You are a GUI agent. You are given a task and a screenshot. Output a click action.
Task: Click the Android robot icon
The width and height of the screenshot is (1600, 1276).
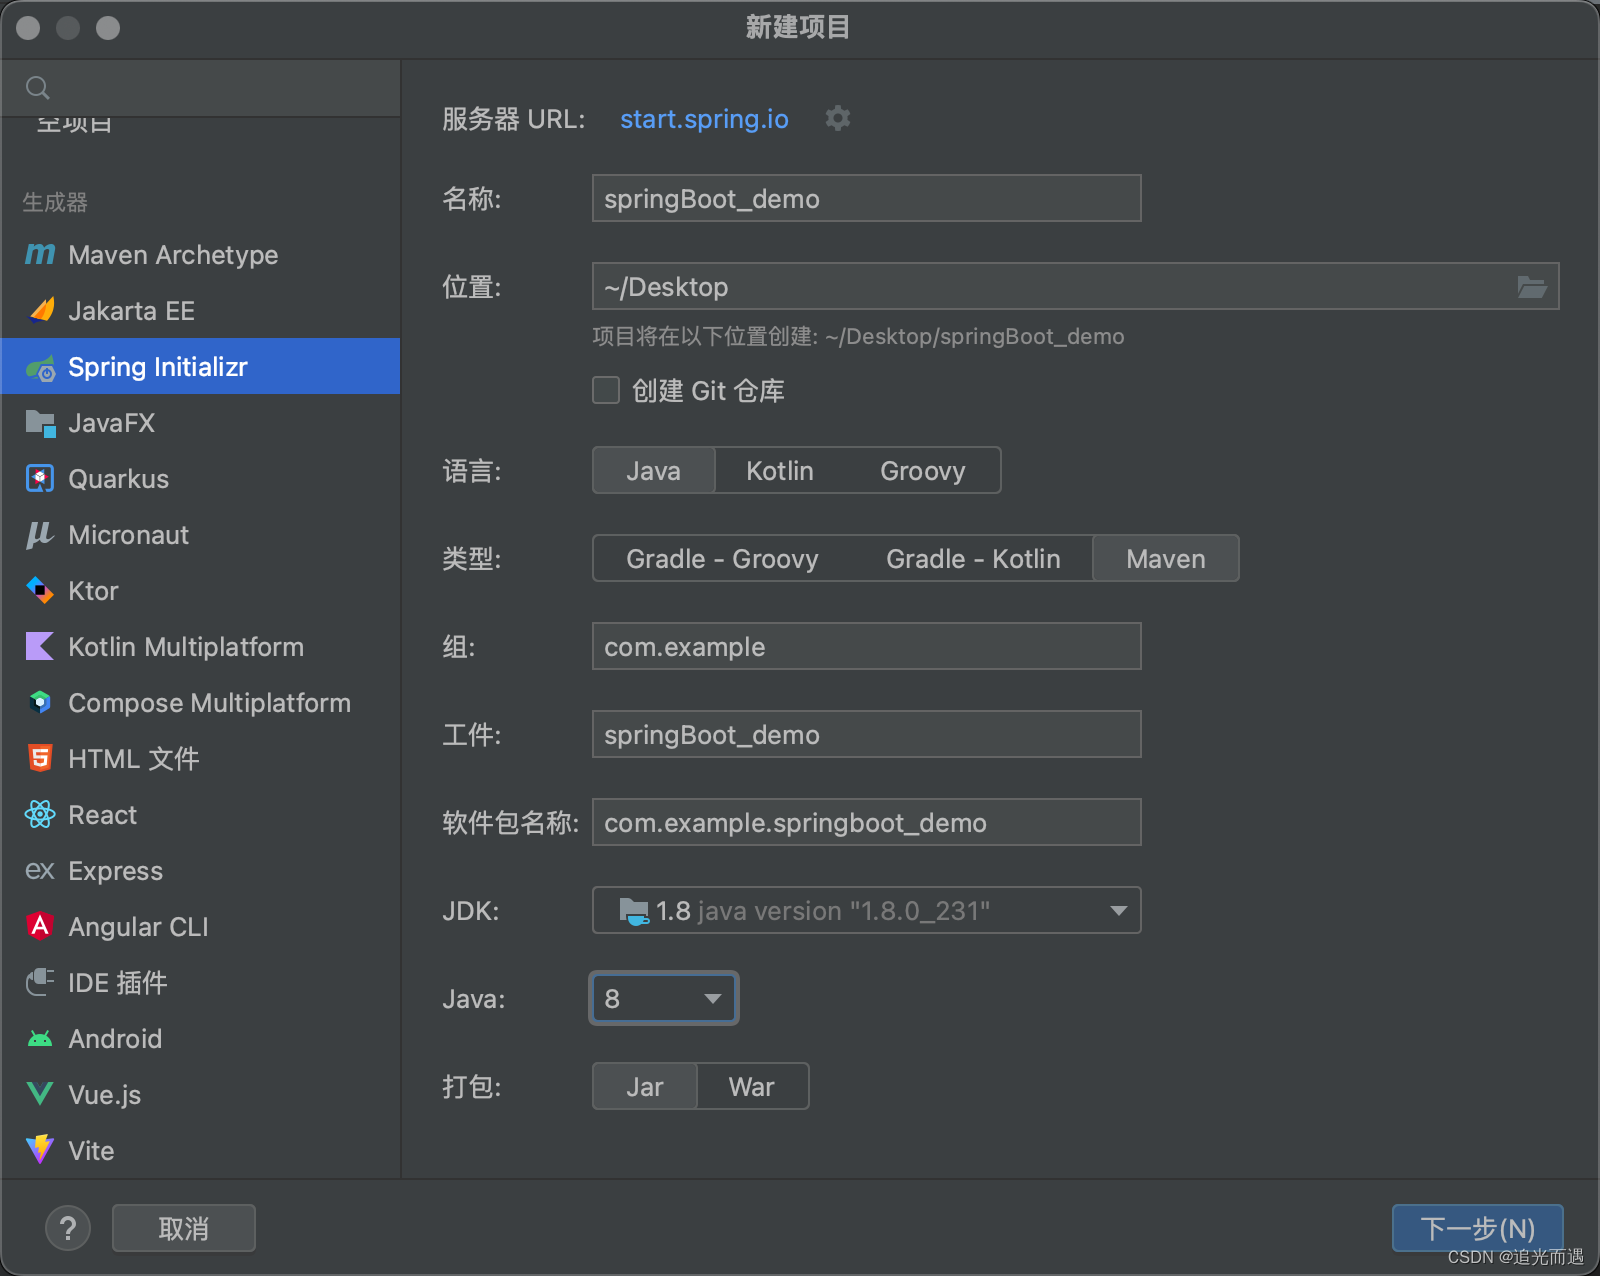[40, 1039]
